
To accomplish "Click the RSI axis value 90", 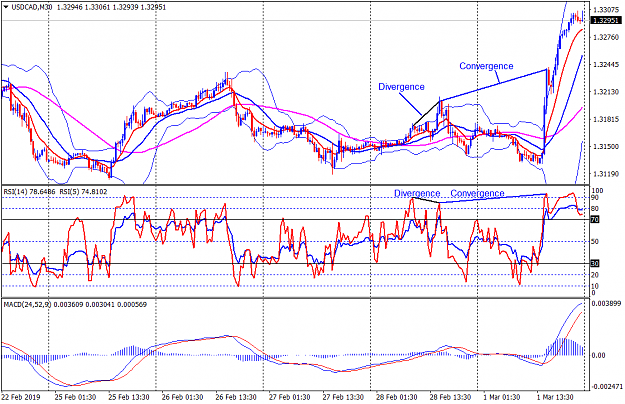I will coord(595,198).
